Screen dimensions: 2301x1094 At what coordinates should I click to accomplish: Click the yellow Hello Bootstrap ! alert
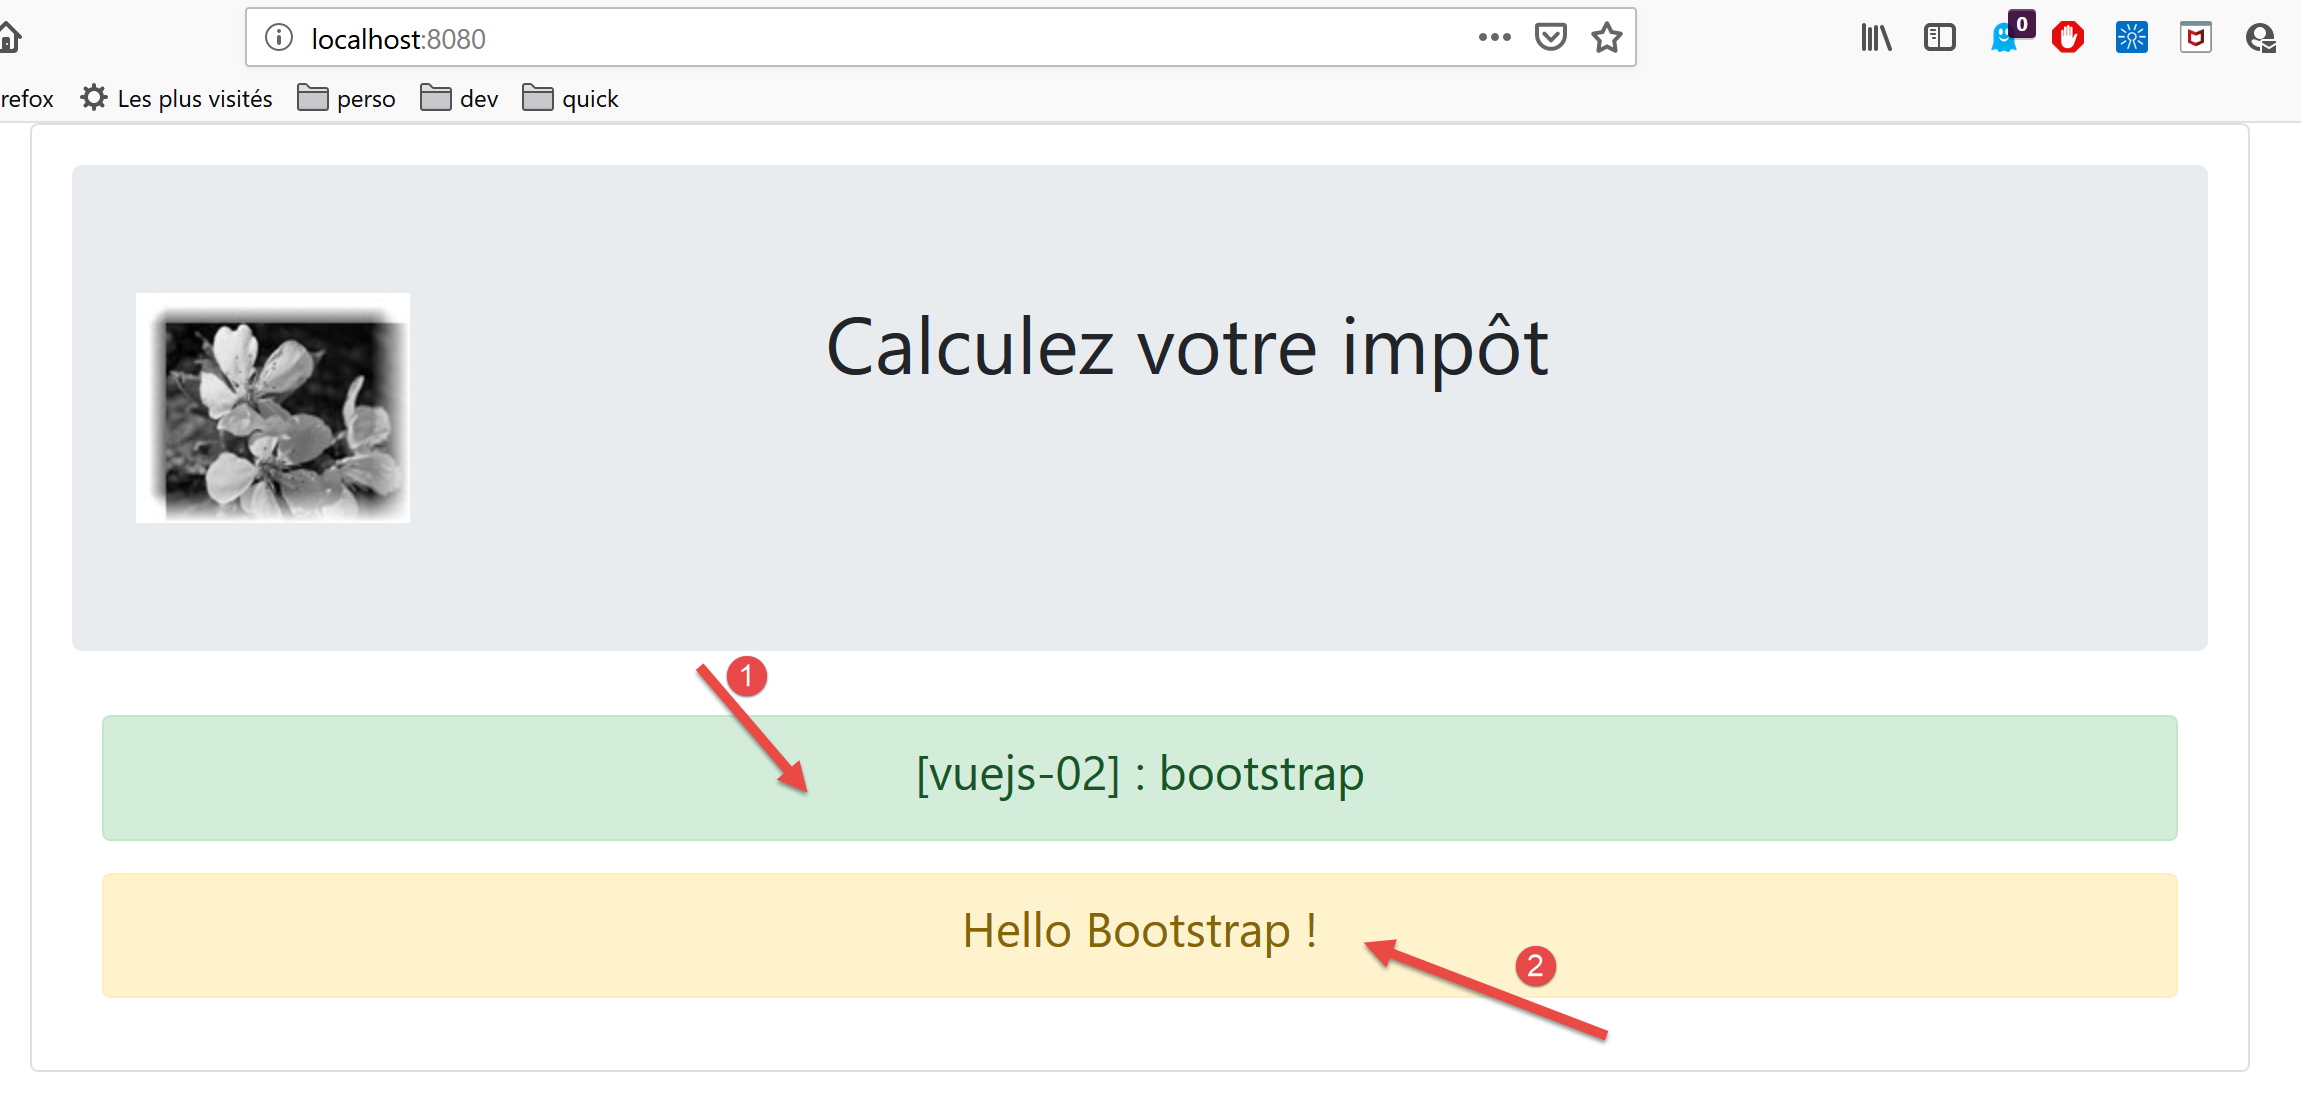click(1139, 934)
